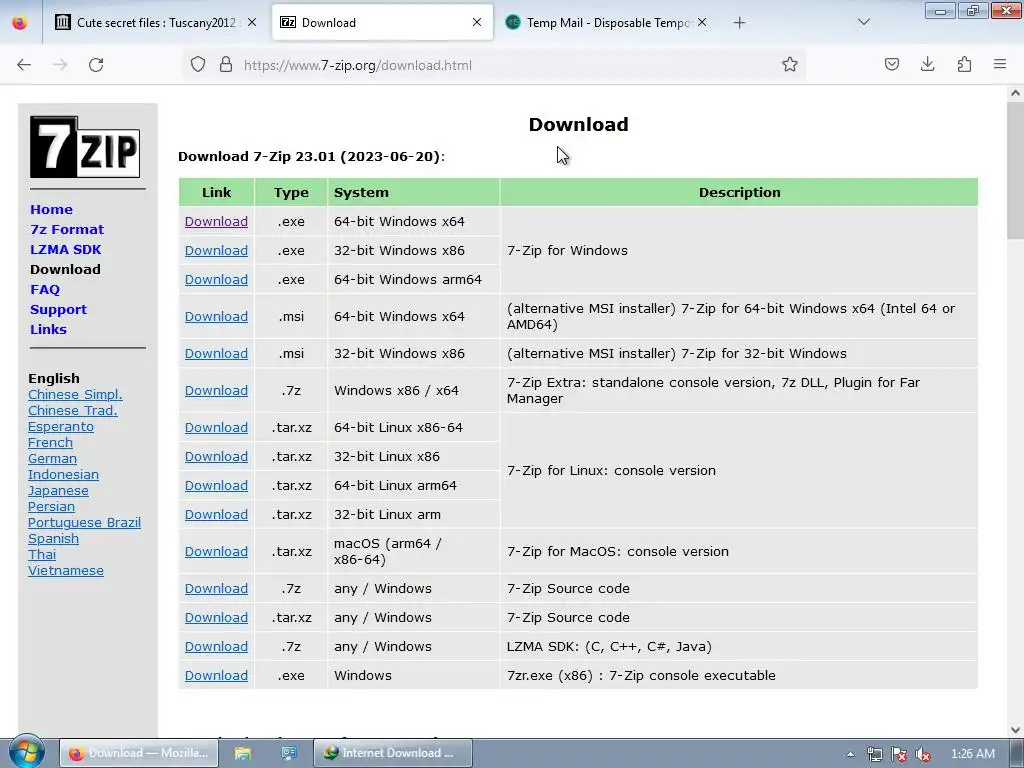Image resolution: width=1024 pixels, height=768 pixels.
Task: Show hidden tray icons arrow
Action: [850, 754]
